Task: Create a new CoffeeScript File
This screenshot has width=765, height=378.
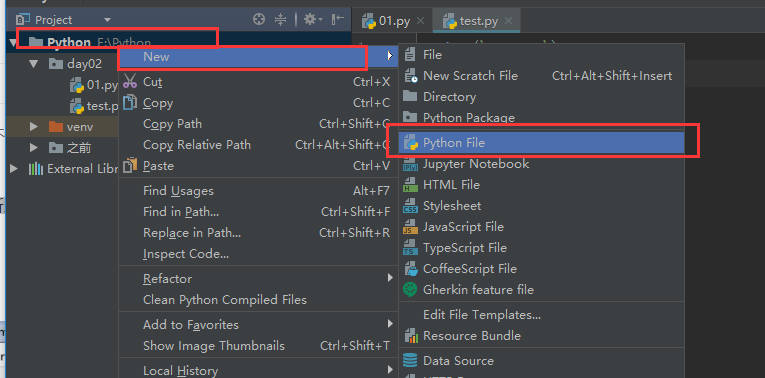Action: (542, 268)
